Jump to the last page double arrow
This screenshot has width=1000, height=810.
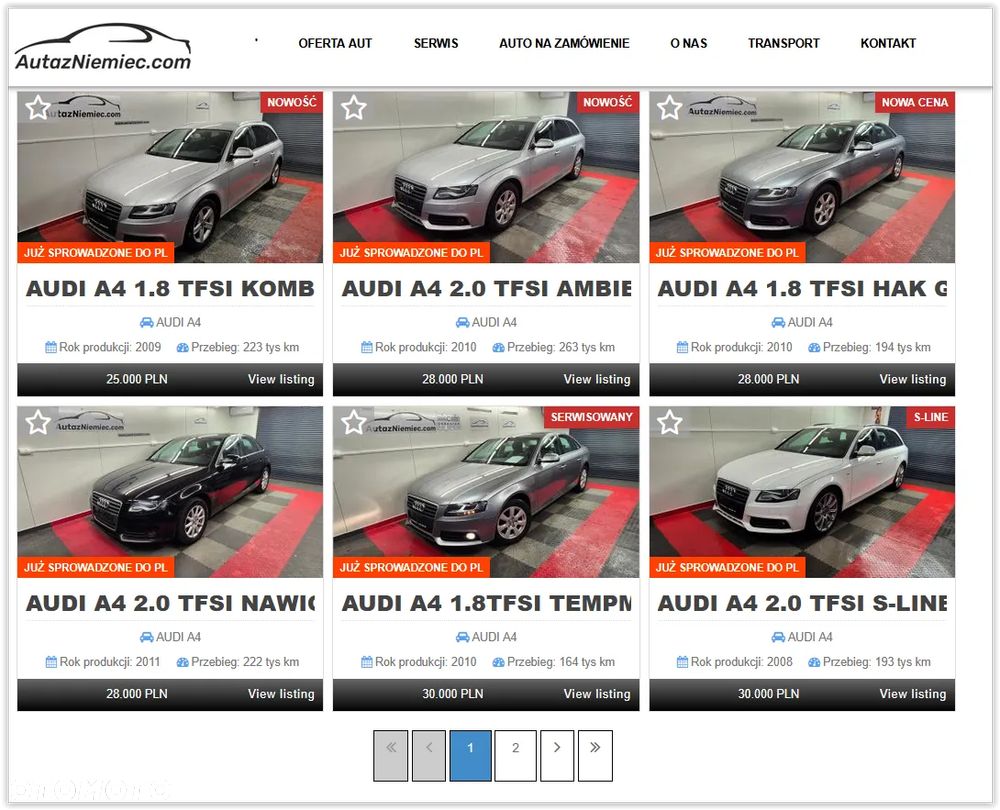pyautogui.click(x=595, y=756)
